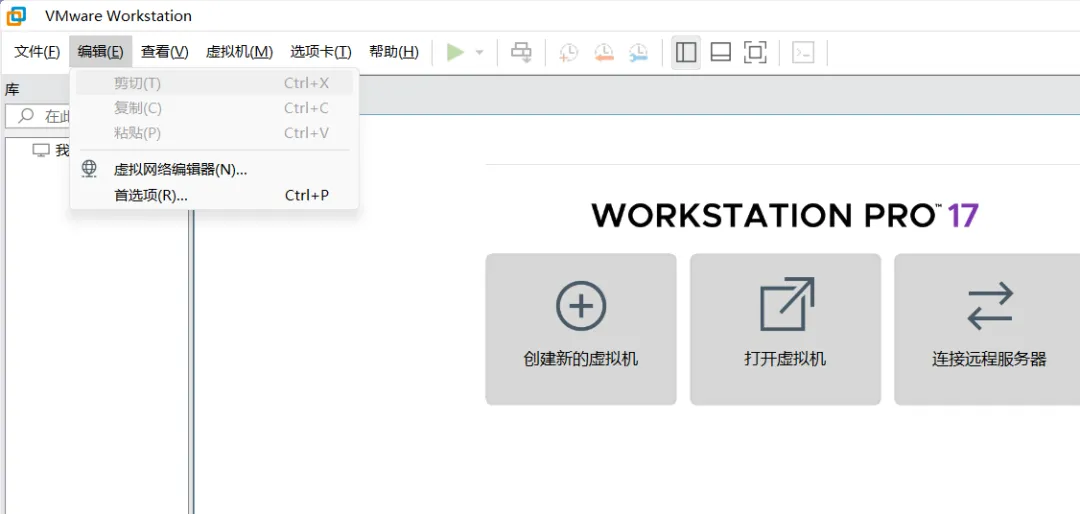Open the 文件(F) menu

pyautogui.click(x=37, y=52)
